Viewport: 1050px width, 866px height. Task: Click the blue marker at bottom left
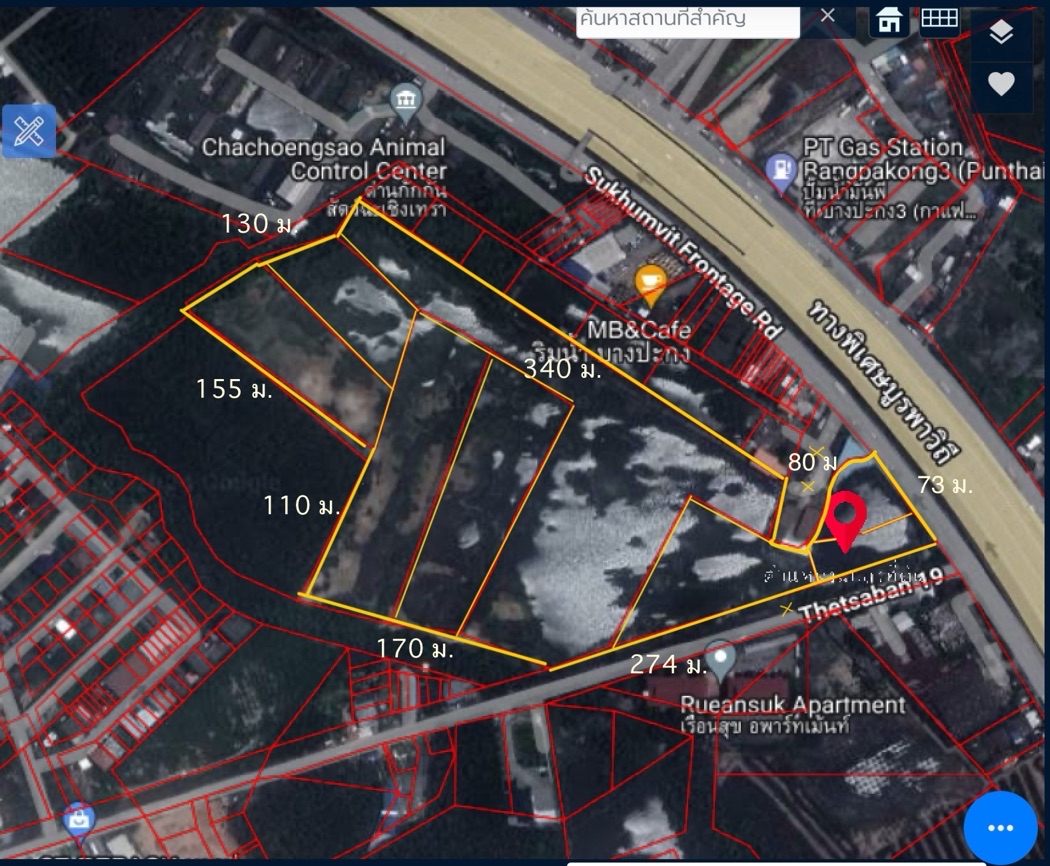(x=79, y=819)
